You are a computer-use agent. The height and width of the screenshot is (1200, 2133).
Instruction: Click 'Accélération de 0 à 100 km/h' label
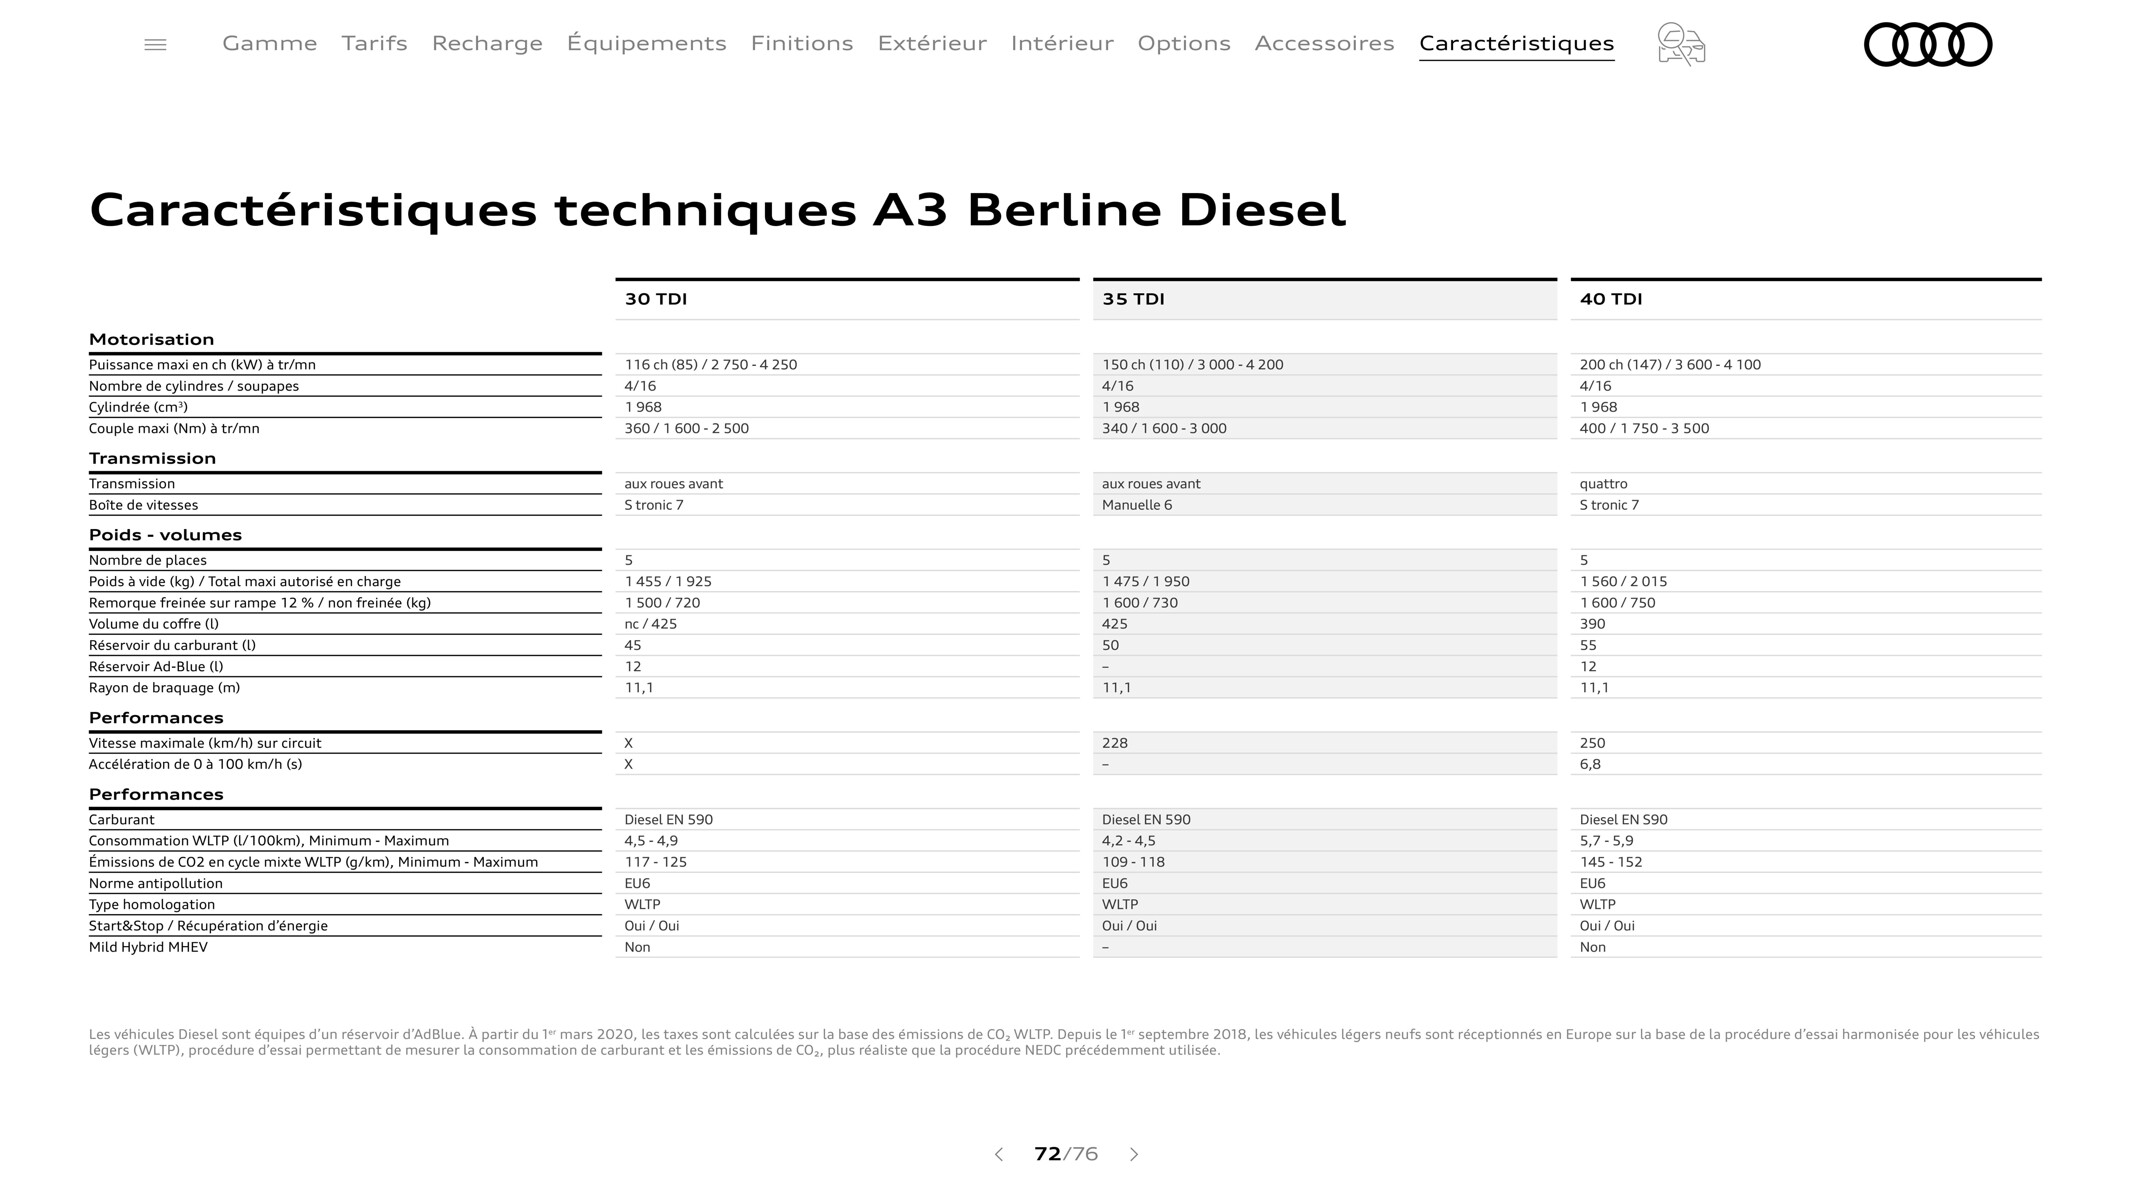(195, 764)
